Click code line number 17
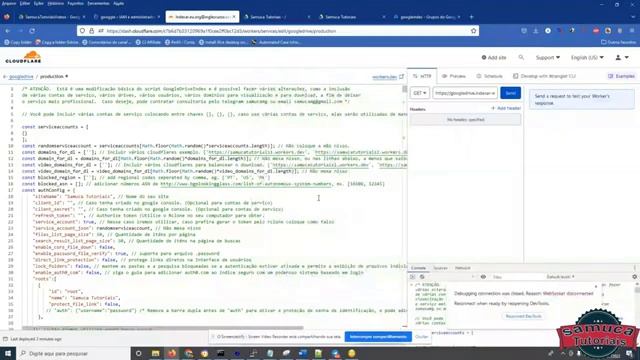640x360 pixels. [x=11, y=190]
